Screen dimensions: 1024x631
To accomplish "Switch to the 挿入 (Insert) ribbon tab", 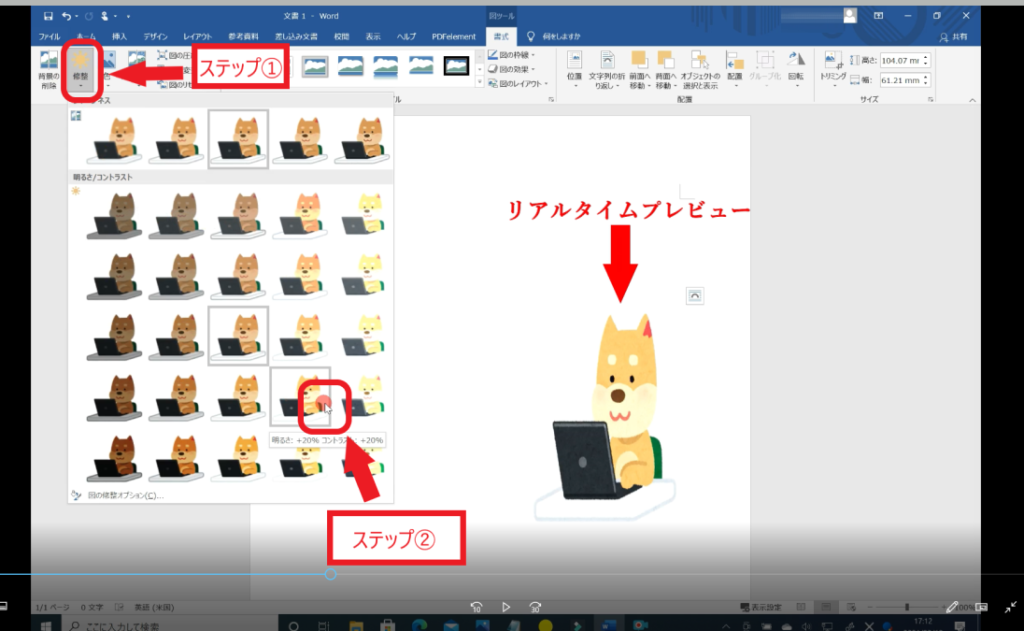I will (117, 36).
